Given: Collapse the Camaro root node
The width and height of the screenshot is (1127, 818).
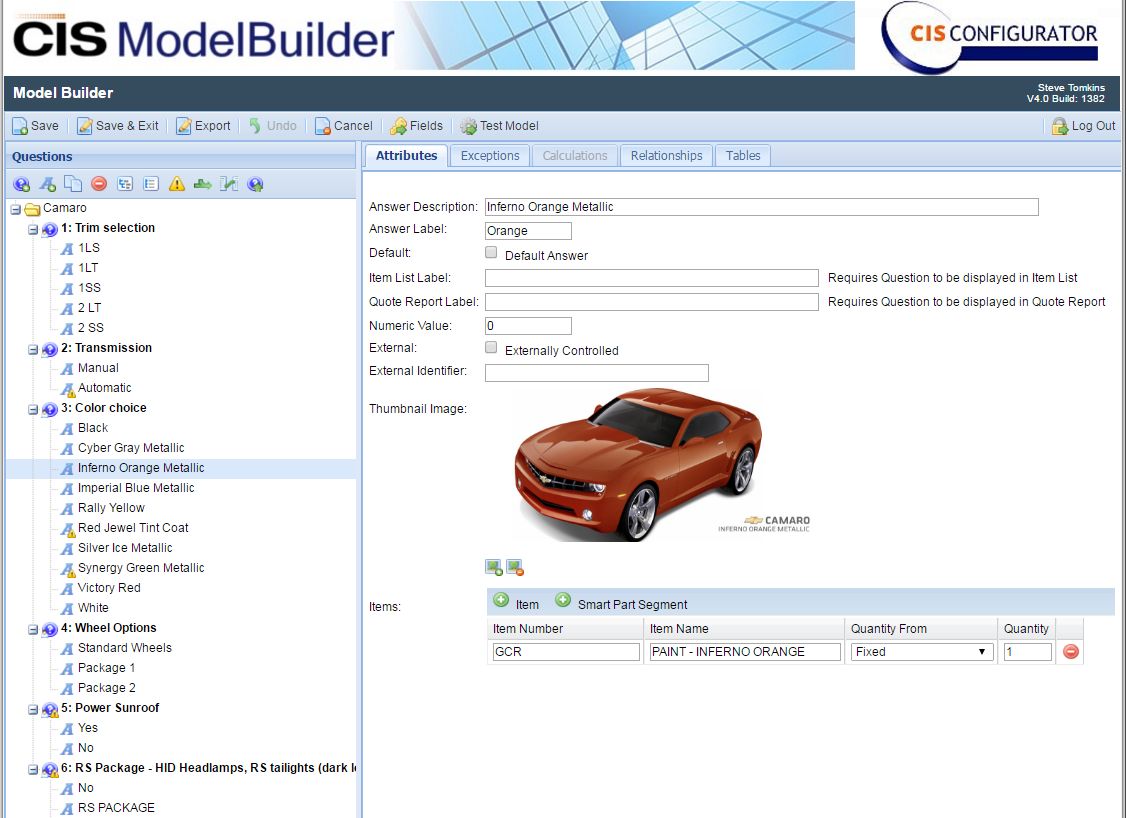Looking at the screenshot, I should pyautogui.click(x=16, y=209).
